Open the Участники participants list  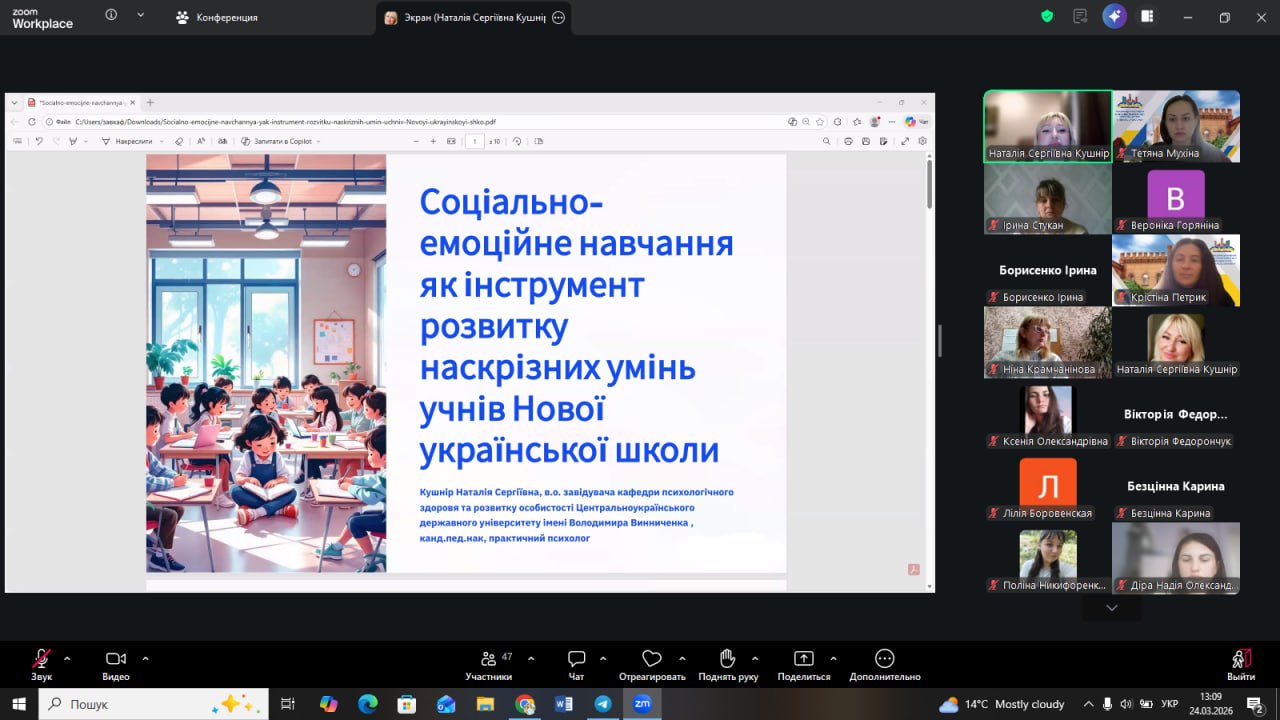tap(489, 660)
